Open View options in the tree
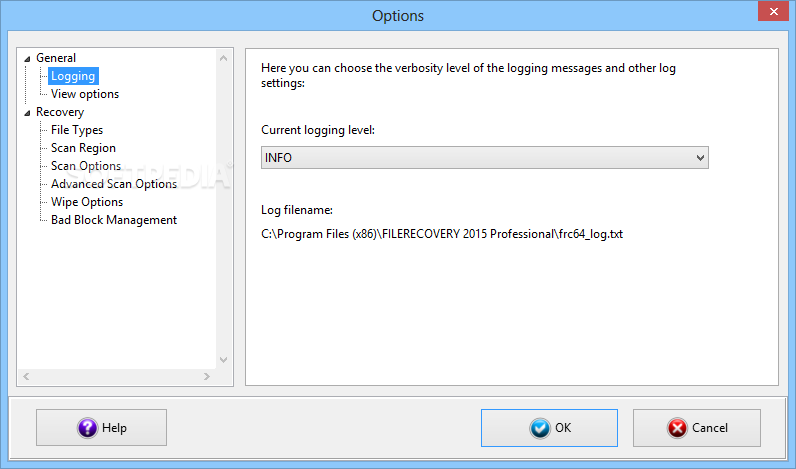Viewport: 796px width, 469px height. pos(85,94)
